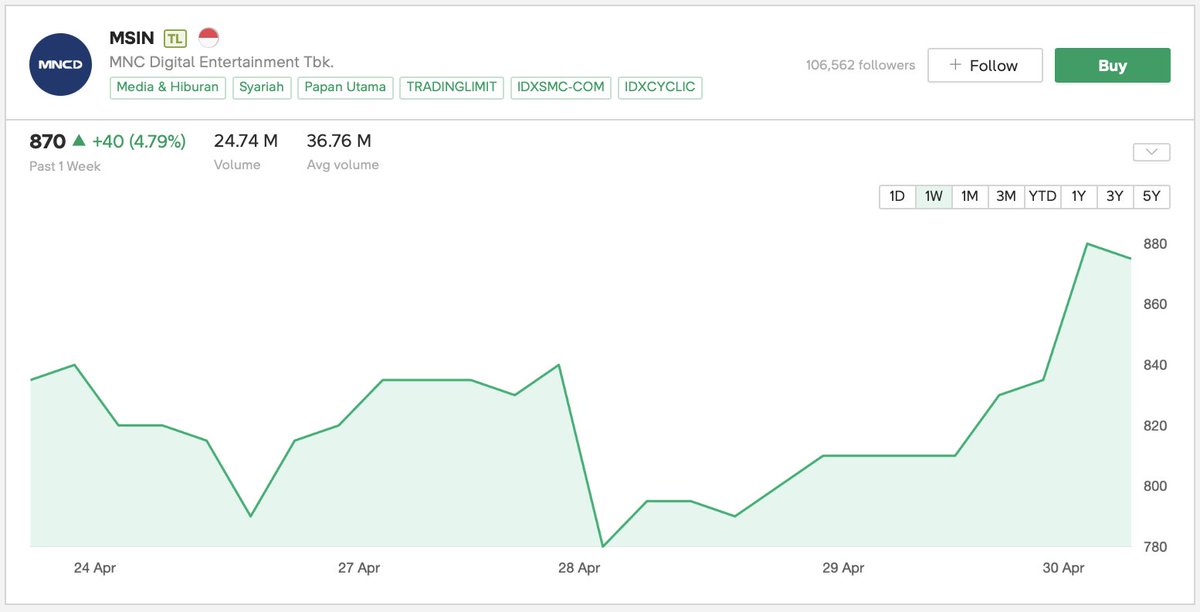Open the Syariah tag

261,87
